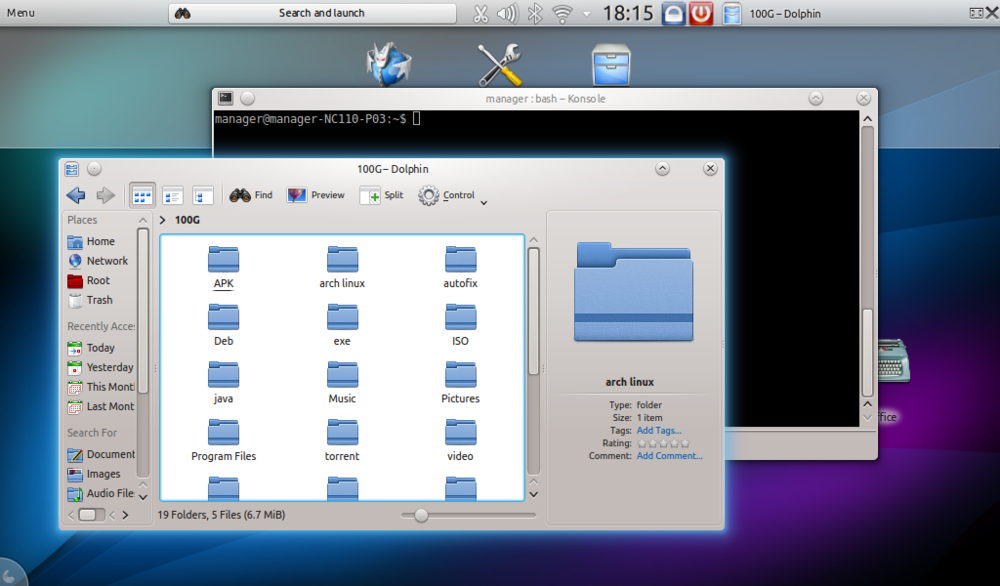Click the Add Tags link

point(658,430)
